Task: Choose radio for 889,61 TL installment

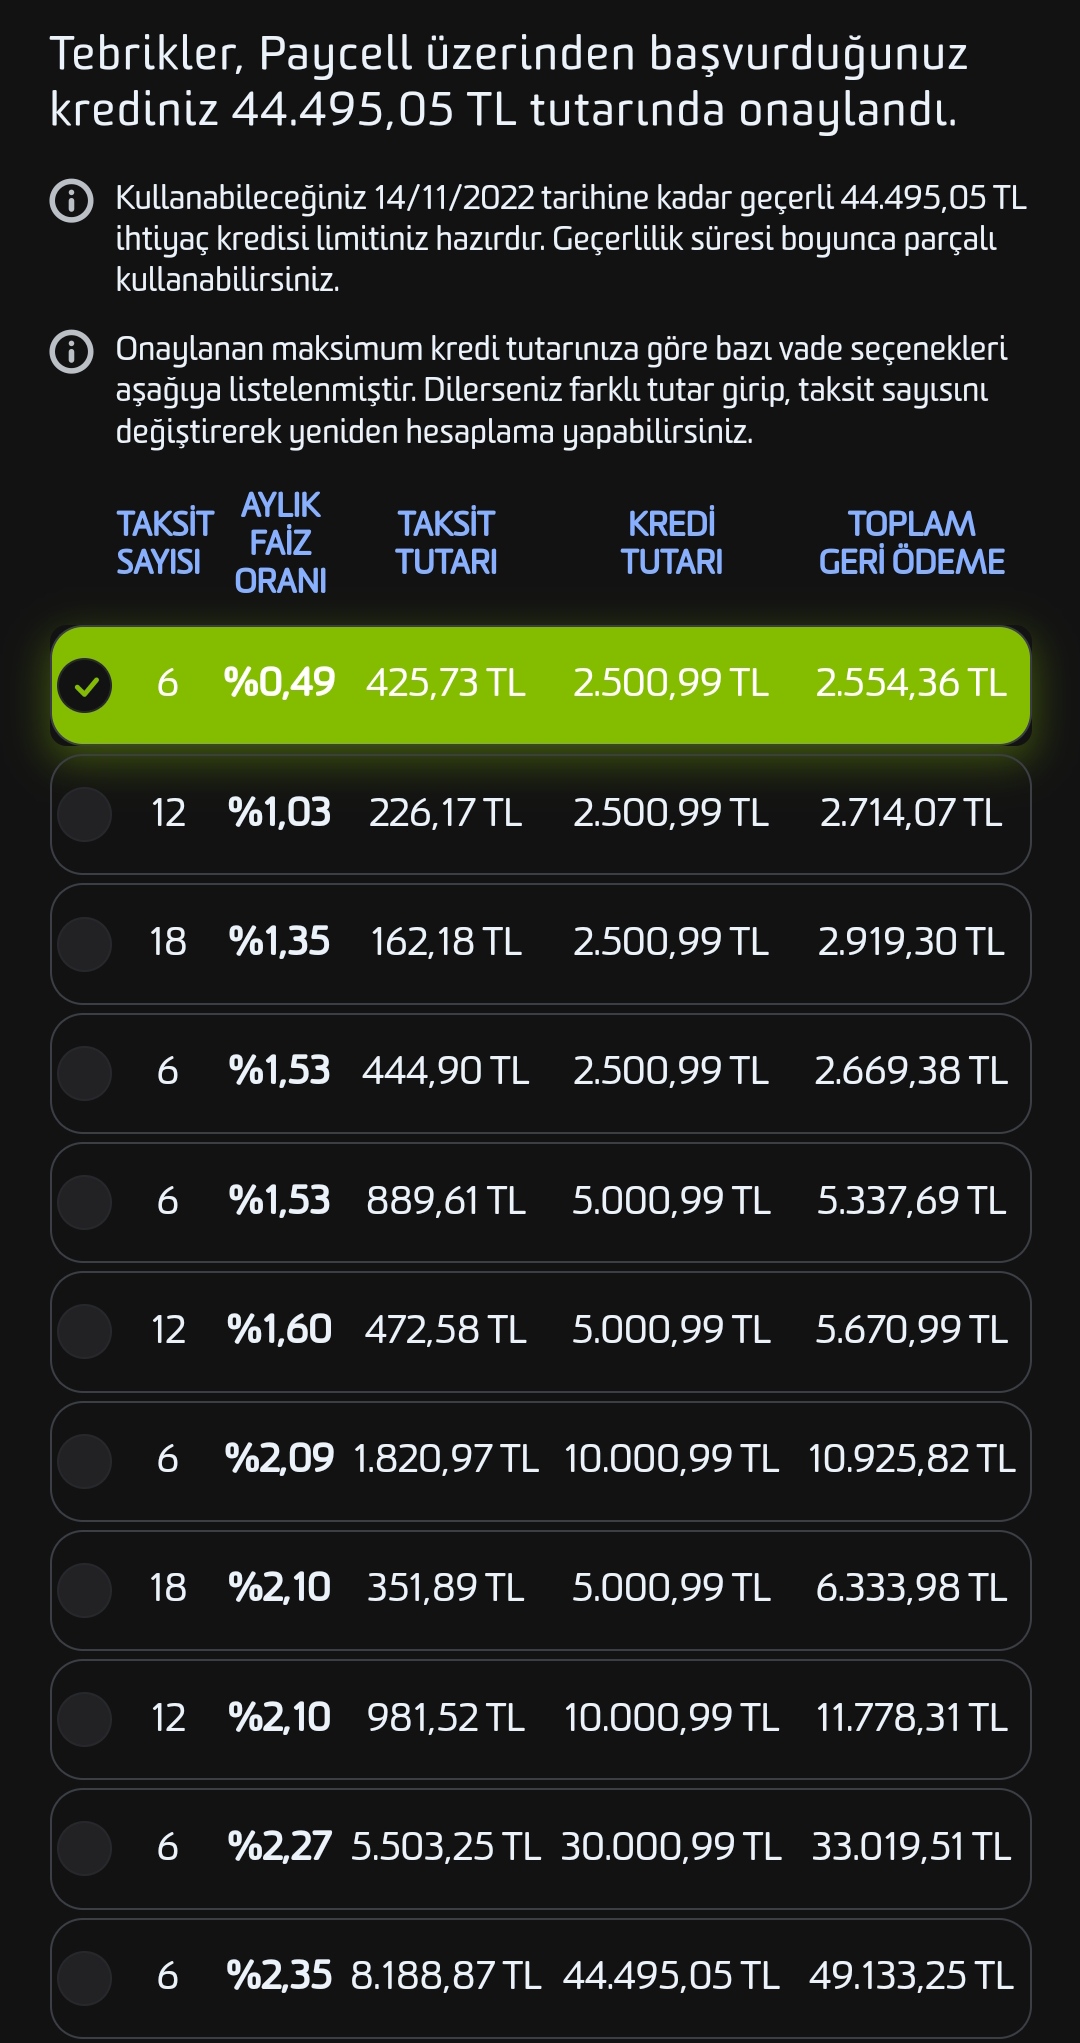Action: click(x=85, y=1201)
